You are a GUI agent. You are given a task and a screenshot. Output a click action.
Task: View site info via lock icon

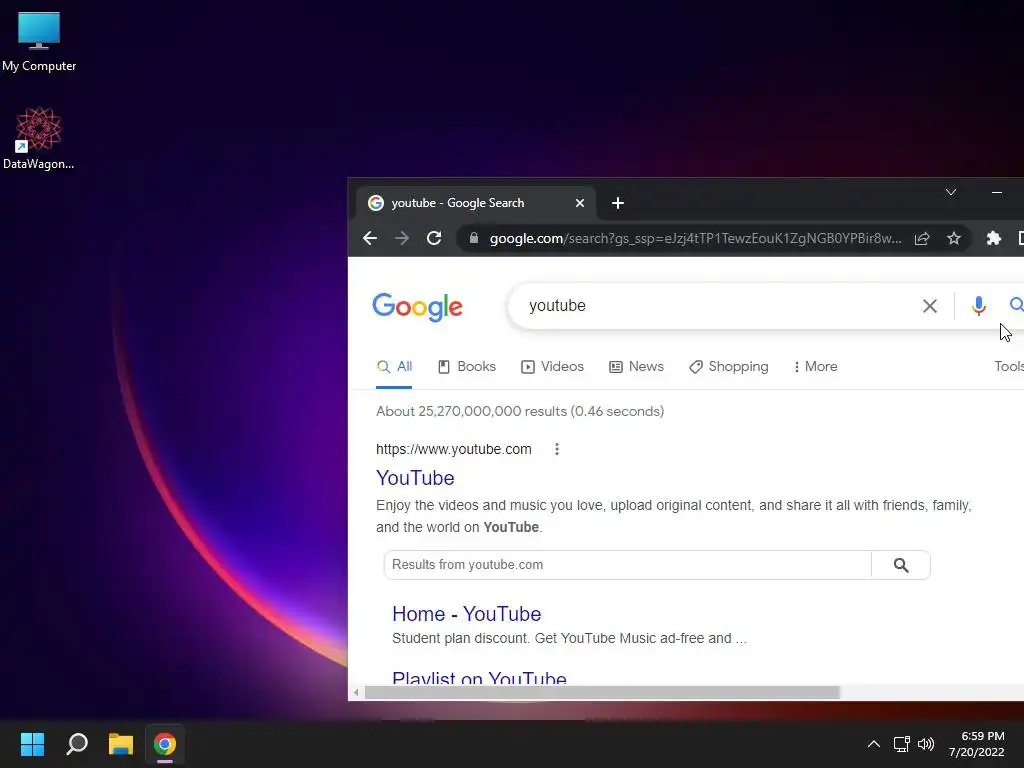coord(474,238)
